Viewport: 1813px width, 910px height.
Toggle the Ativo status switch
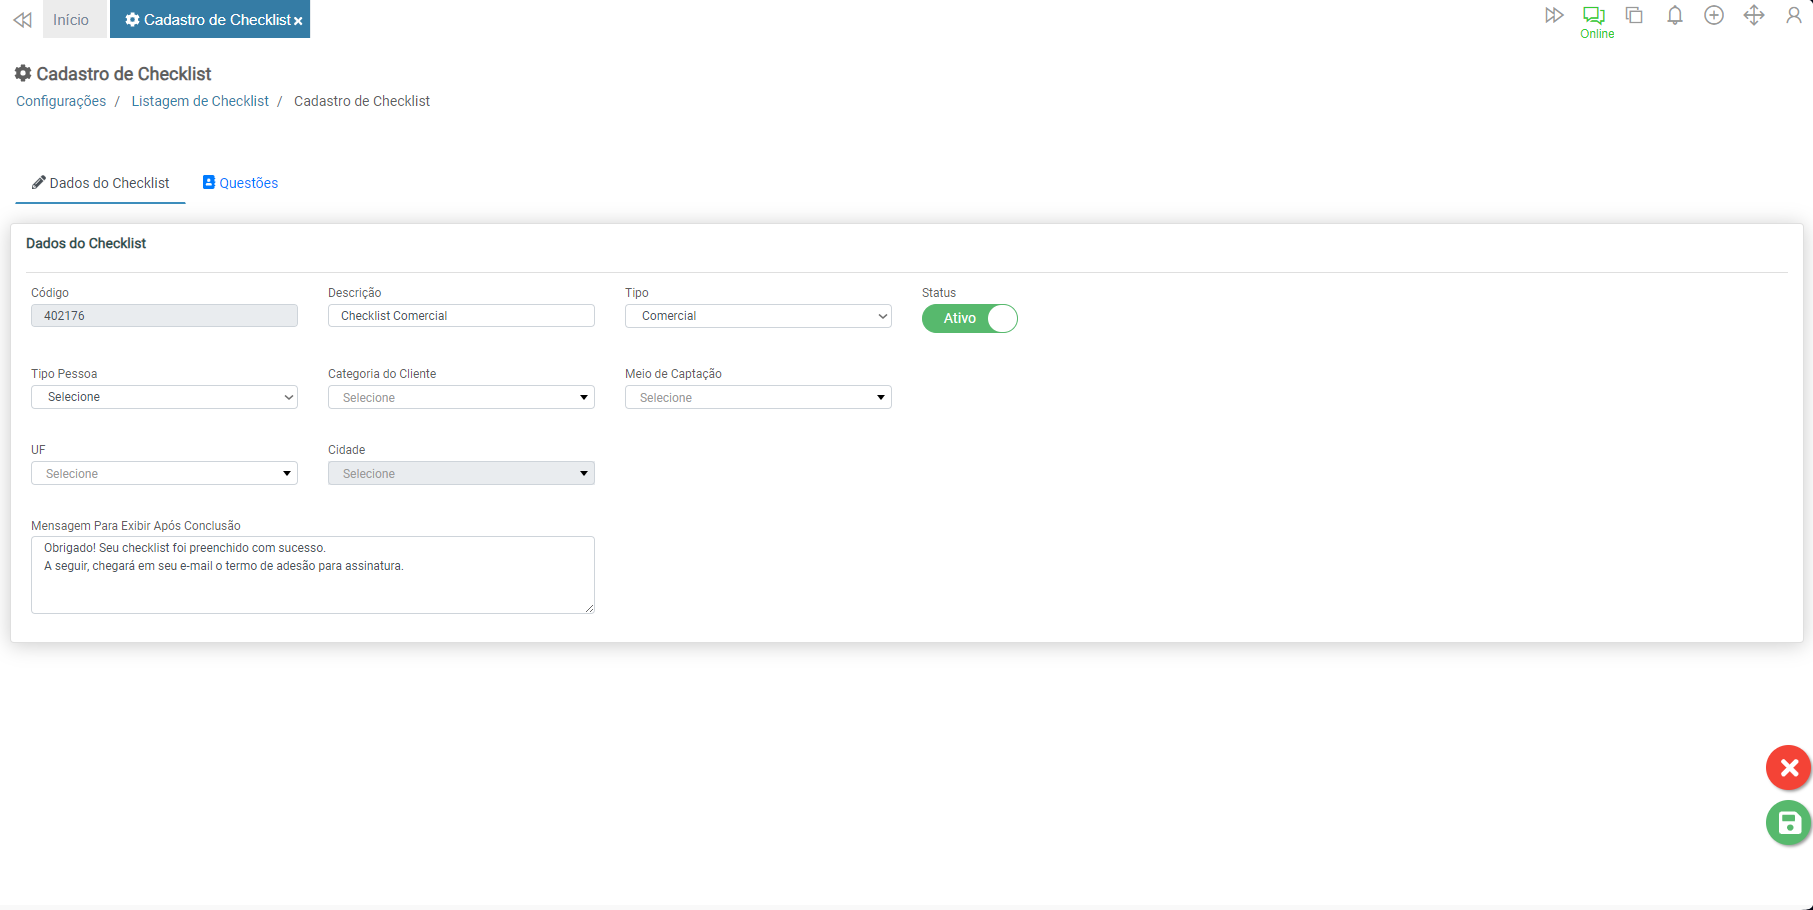969,318
